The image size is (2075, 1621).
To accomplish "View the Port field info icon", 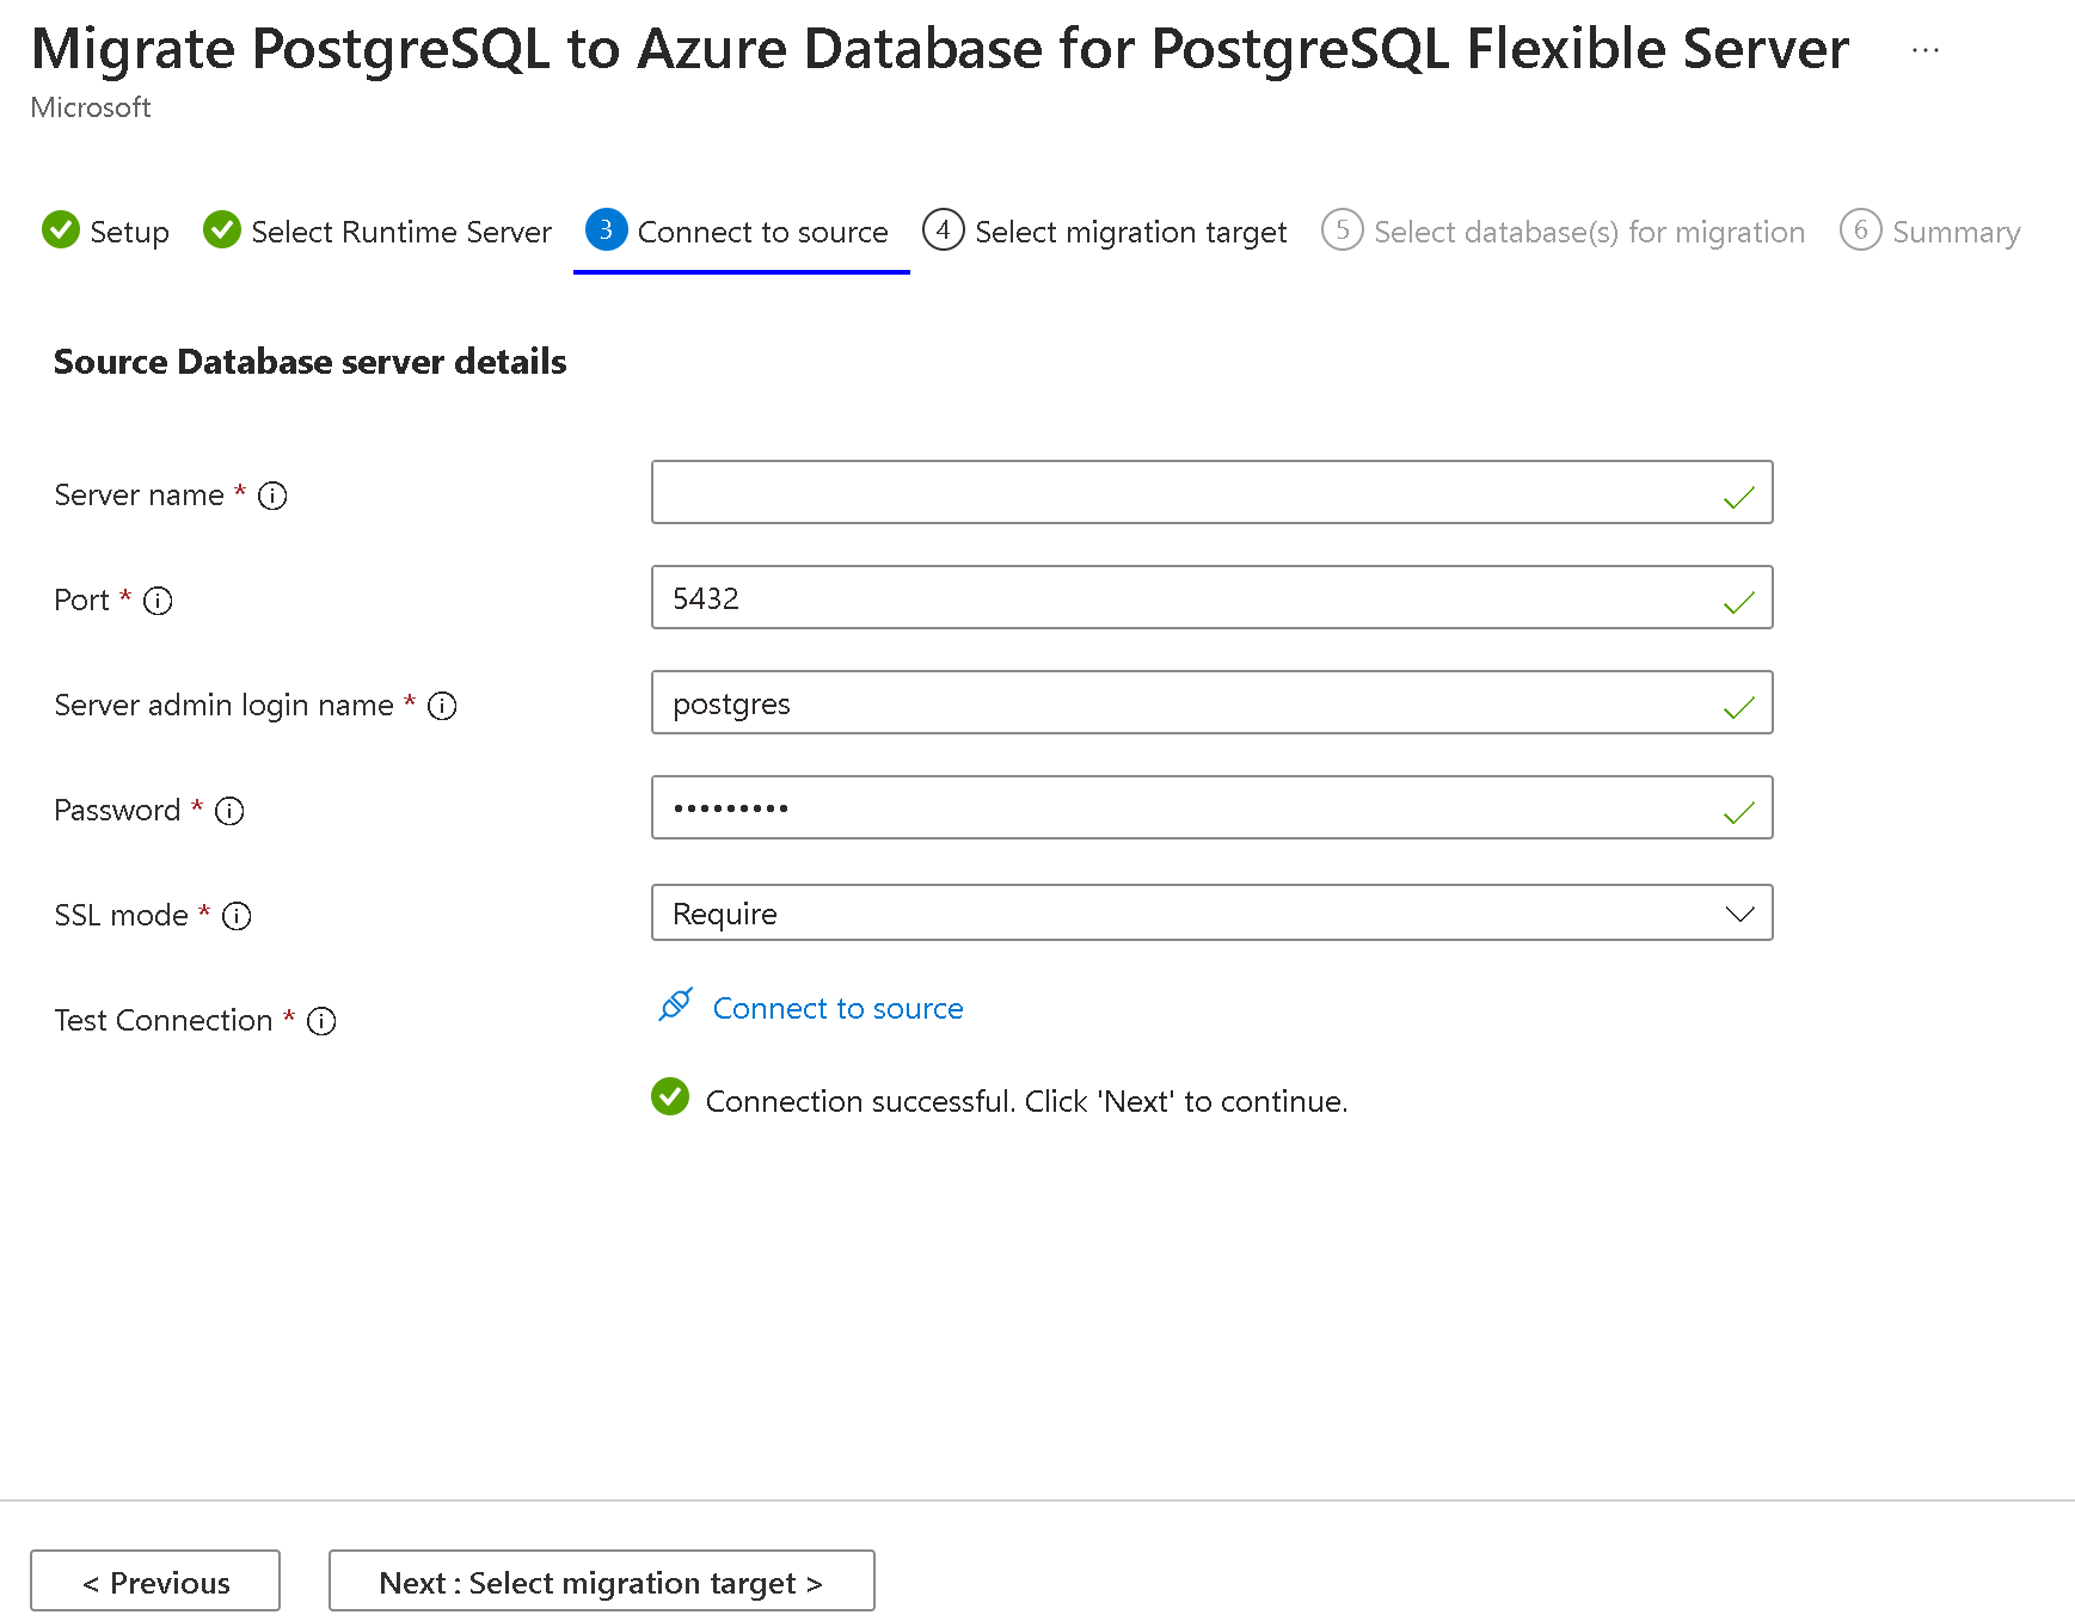I will [158, 601].
